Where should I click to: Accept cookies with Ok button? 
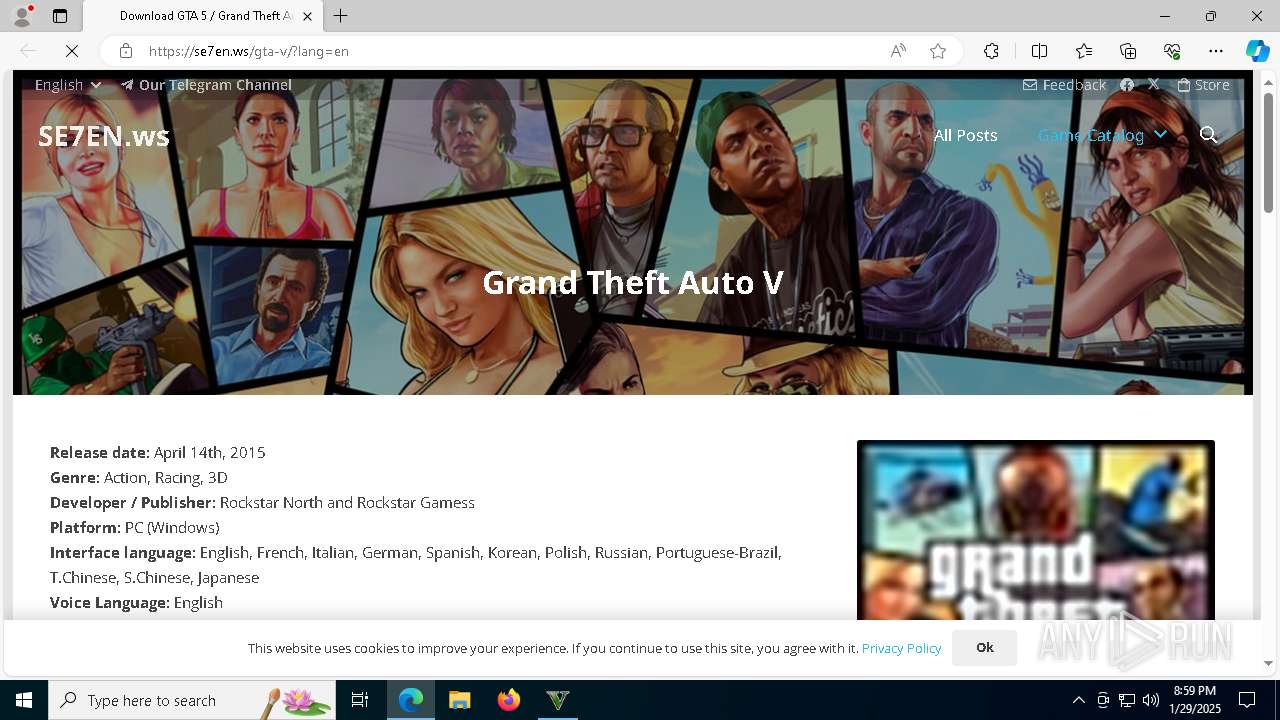click(985, 648)
